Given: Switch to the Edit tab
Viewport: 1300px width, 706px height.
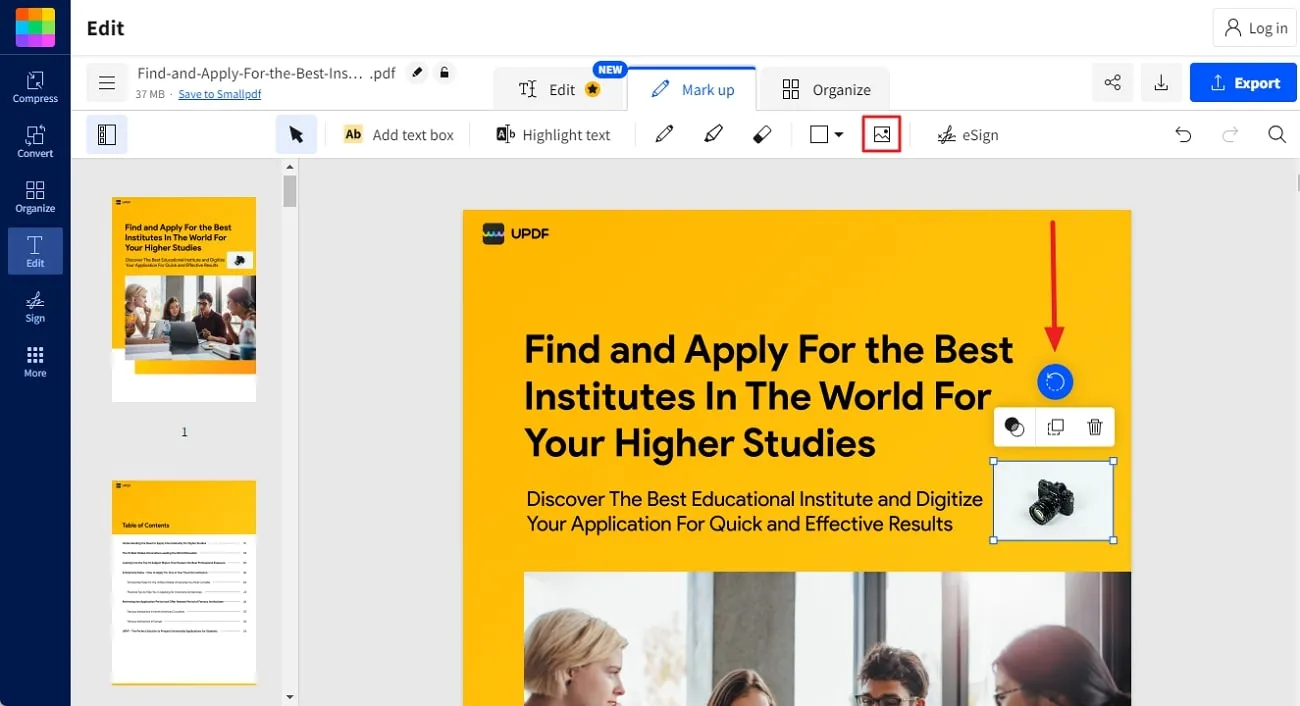Looking at the screenshot, I should [558, 88].
